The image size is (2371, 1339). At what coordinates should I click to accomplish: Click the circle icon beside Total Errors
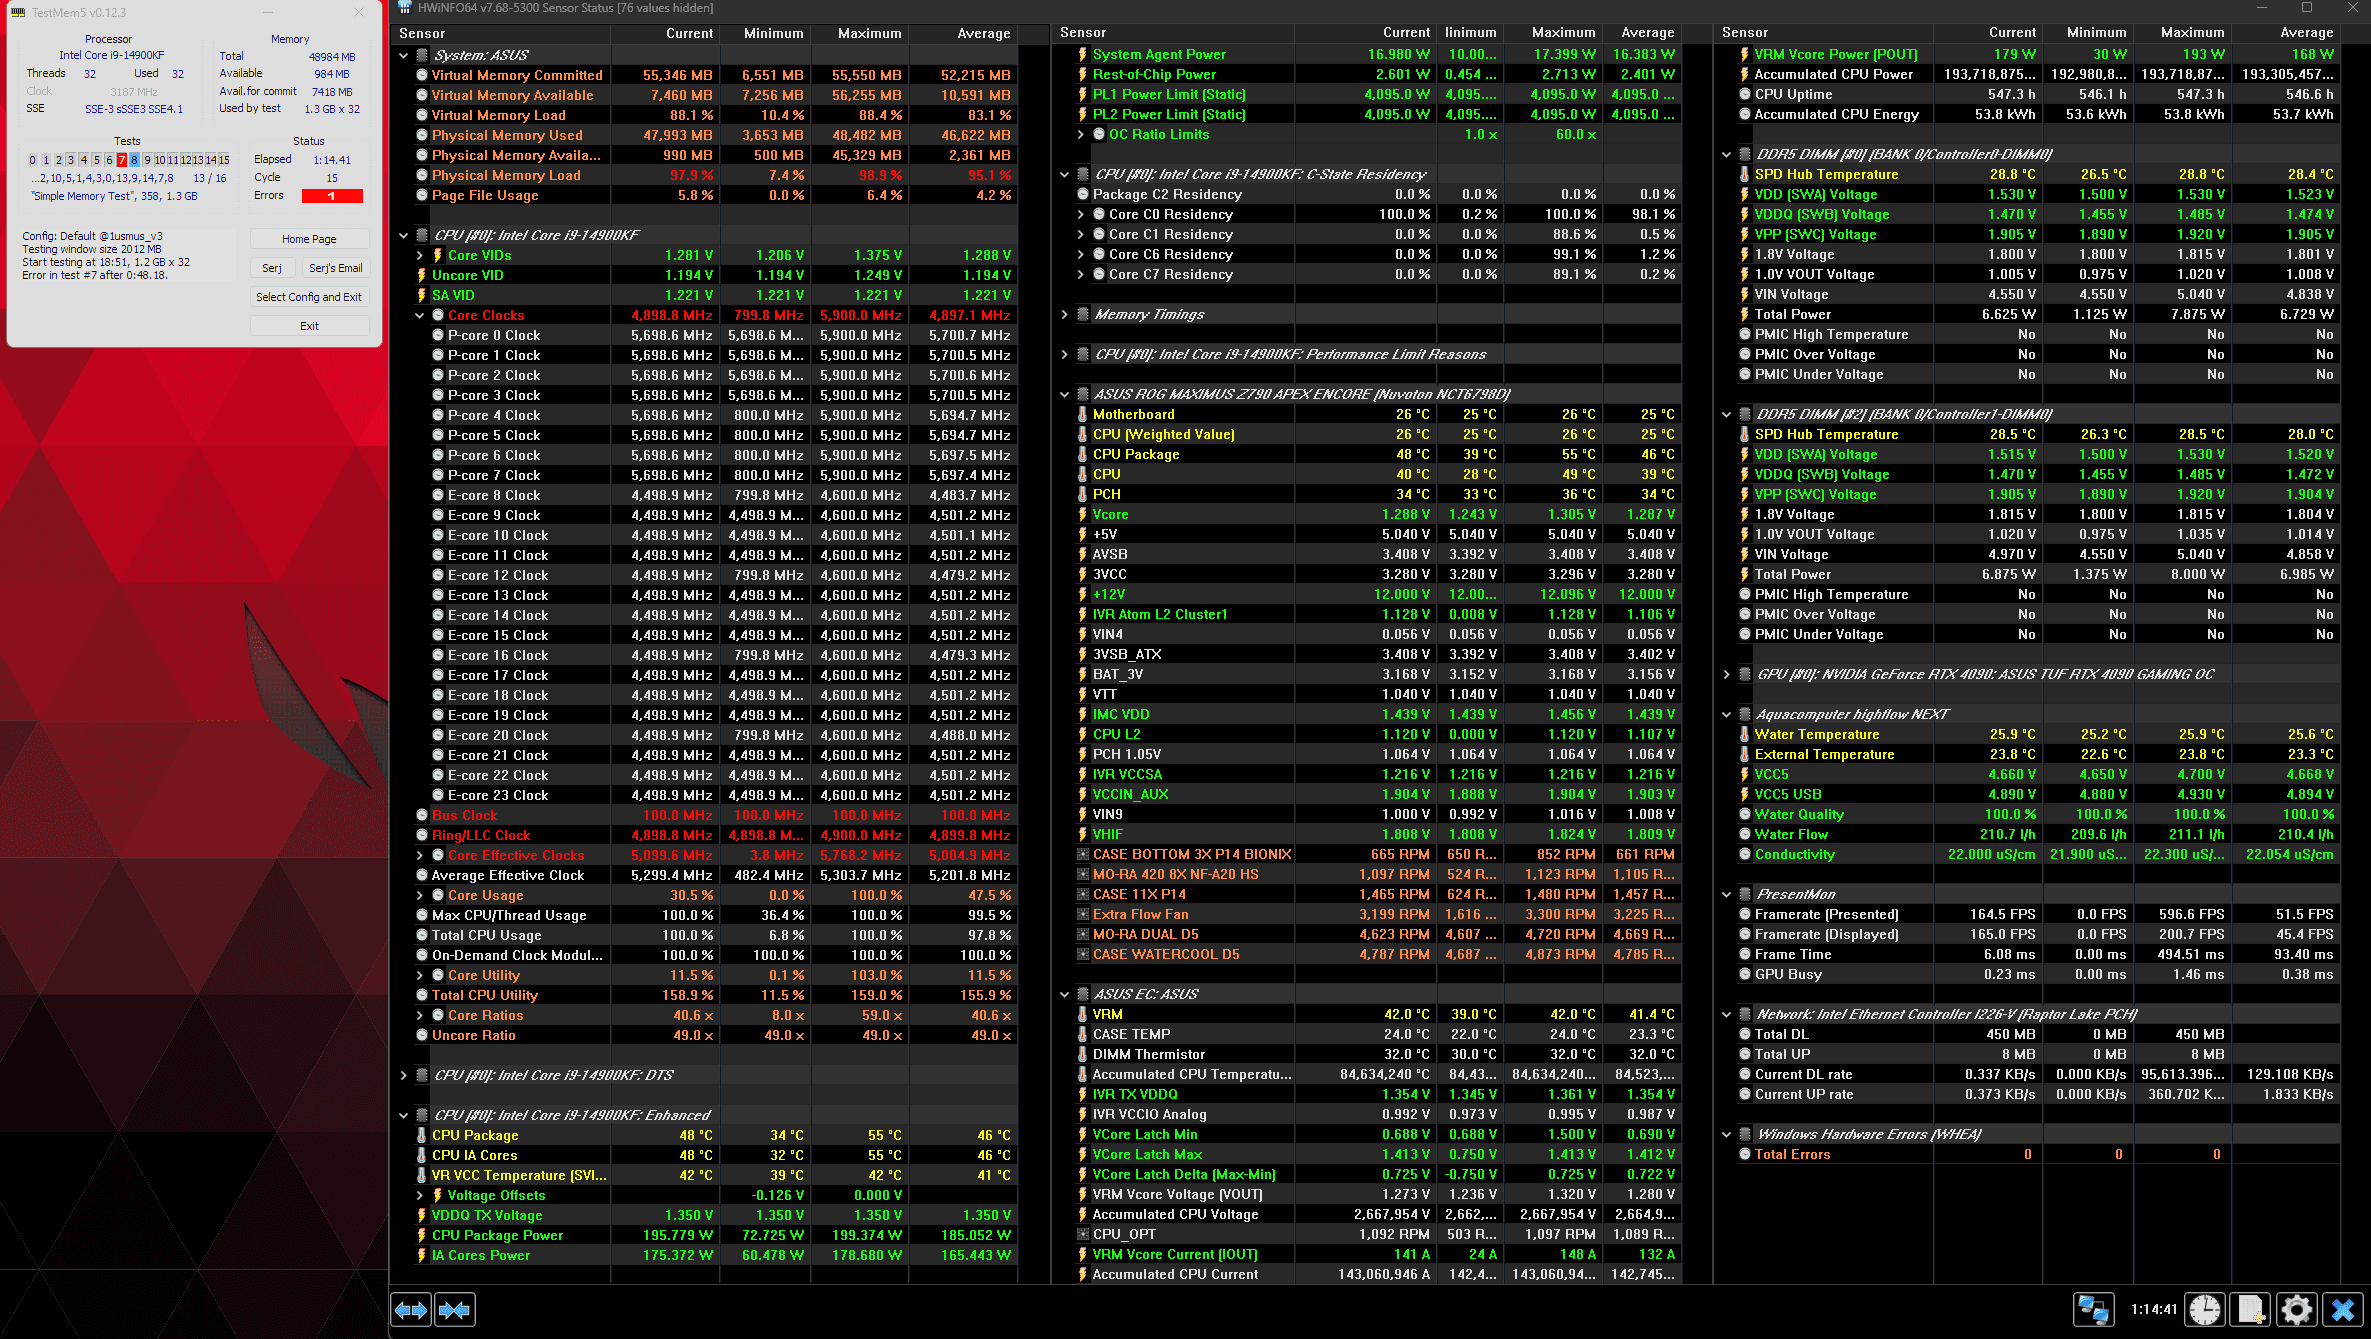coord(1744,1154)
